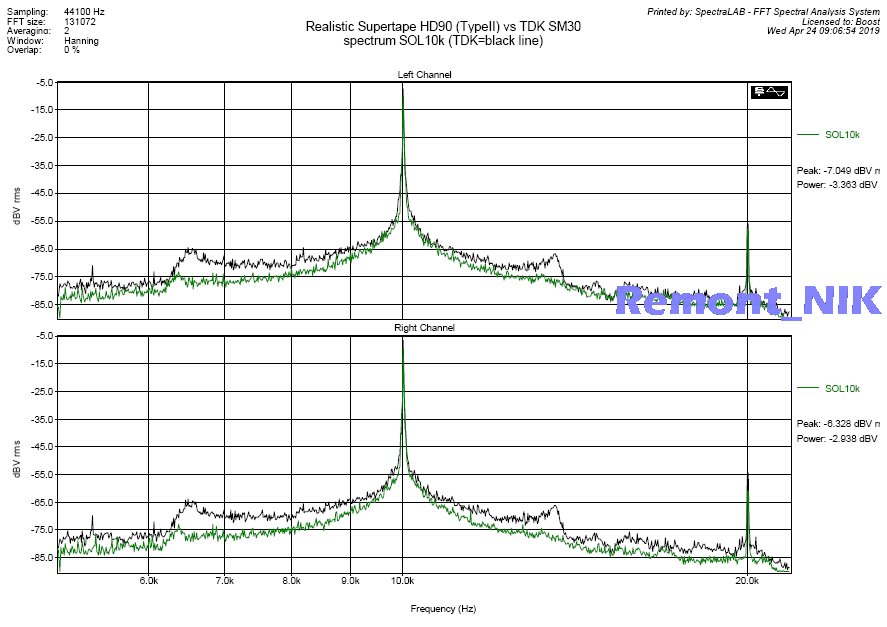
Task: Click the Wed Apr 24 2019 timestamp
Action: point(822,31)
